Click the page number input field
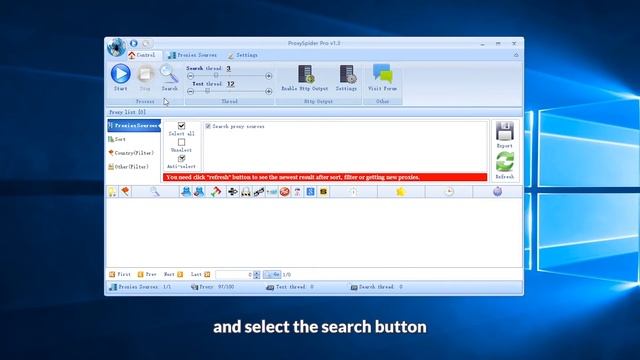This screenshot has height=360, width=640. (x=234, y=275)
